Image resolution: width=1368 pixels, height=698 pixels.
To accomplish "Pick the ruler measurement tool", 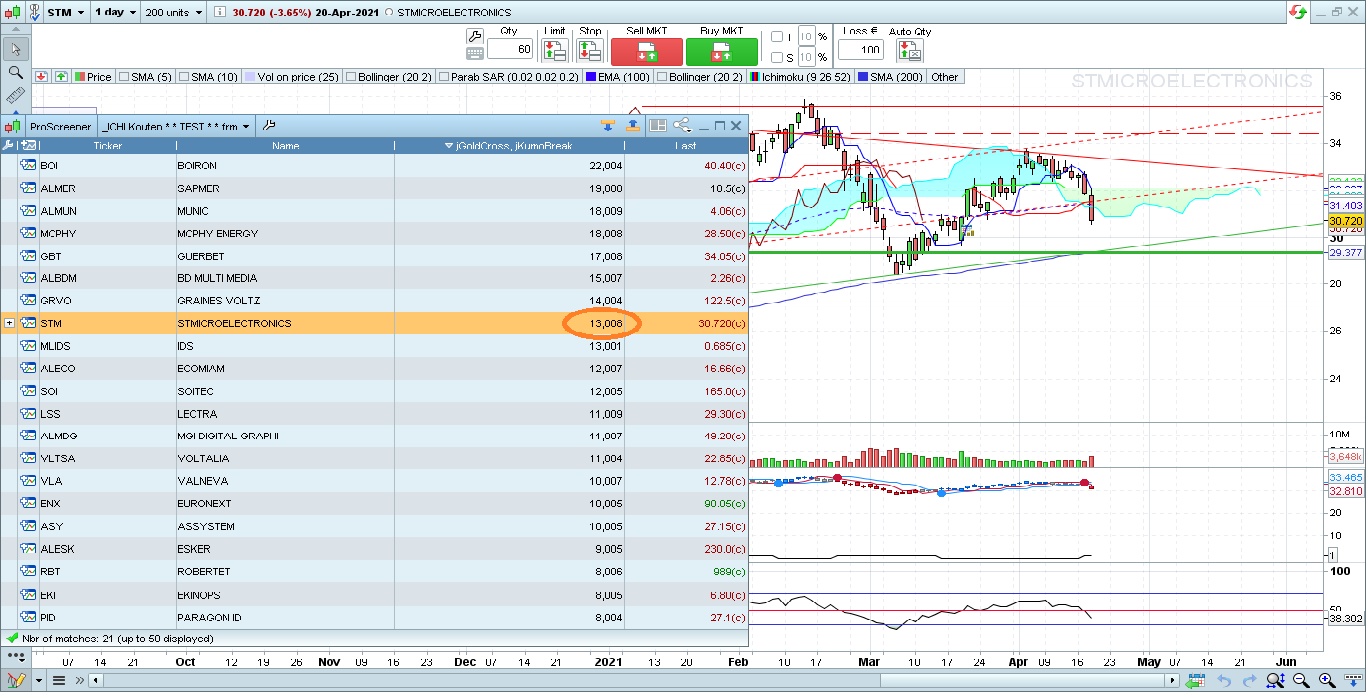I will click(x=15, y=96).
